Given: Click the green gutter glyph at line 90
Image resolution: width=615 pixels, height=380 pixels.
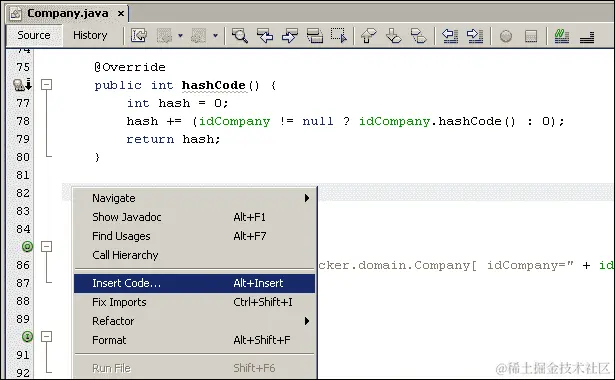Looking at the screenshot, I should (27, 336).
